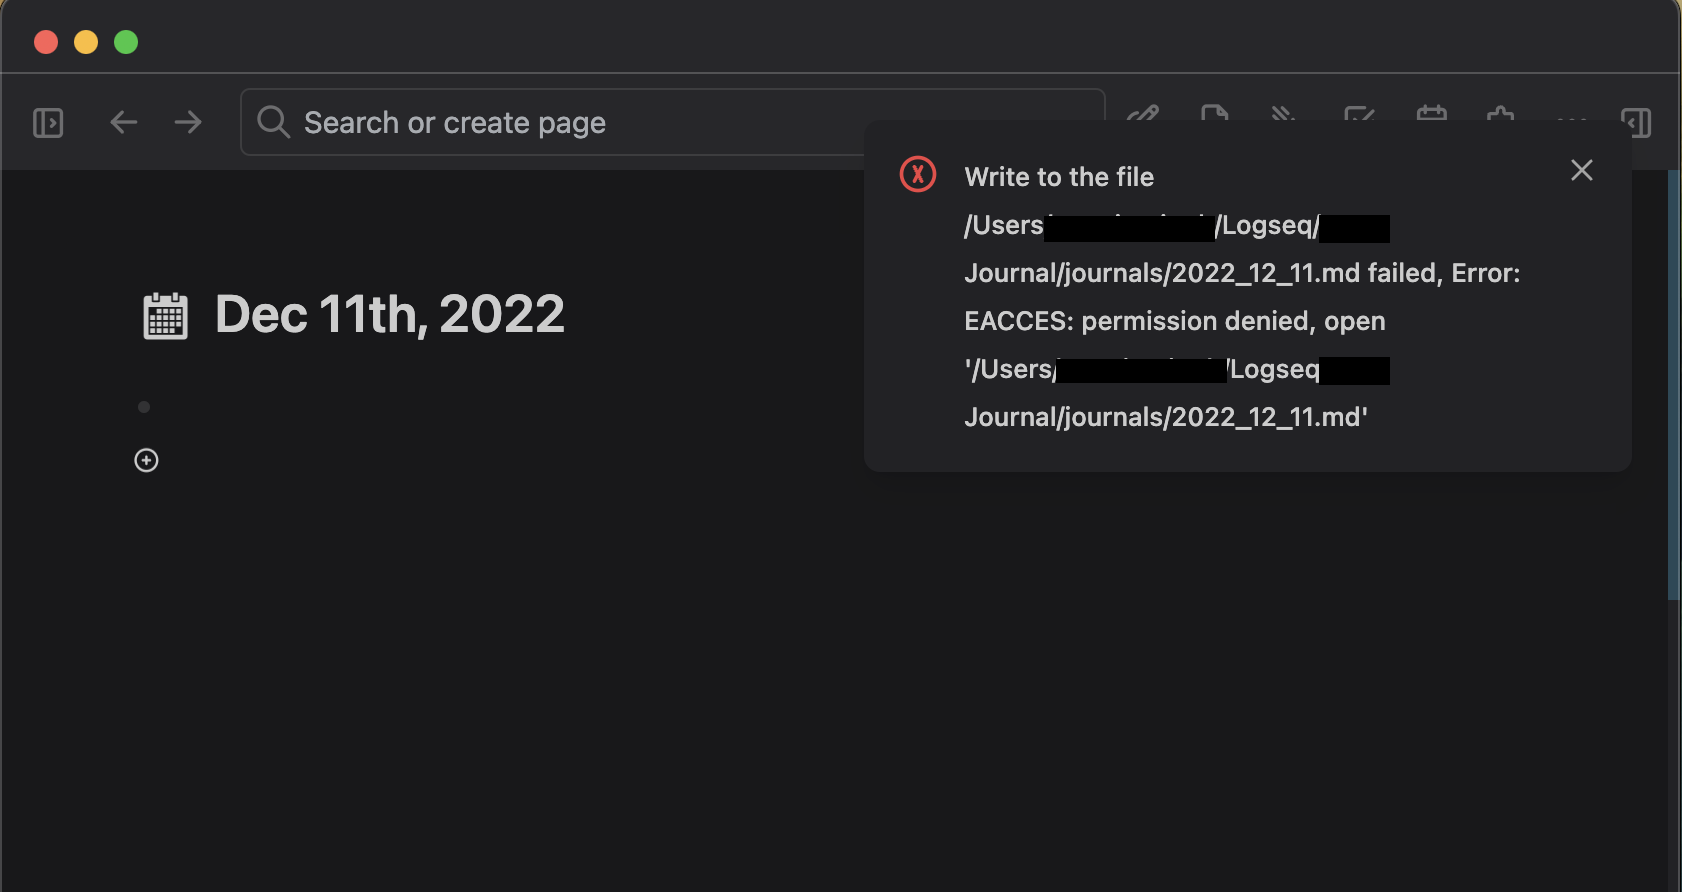Screen dimensions: 1682x892
Task: Click the calendar icon beside journal title
Action: [x=166, y=316]
